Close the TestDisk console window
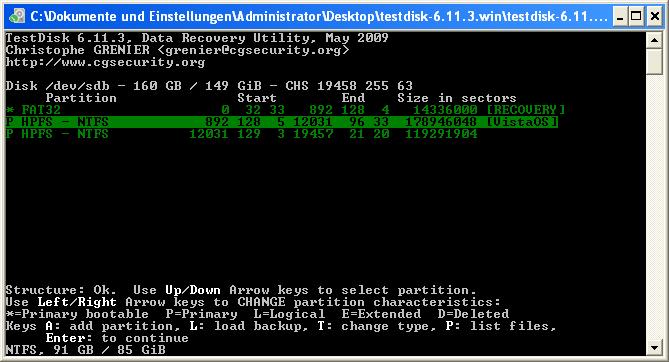This screenshot has width=669, height=362. (x=654, y=17)
